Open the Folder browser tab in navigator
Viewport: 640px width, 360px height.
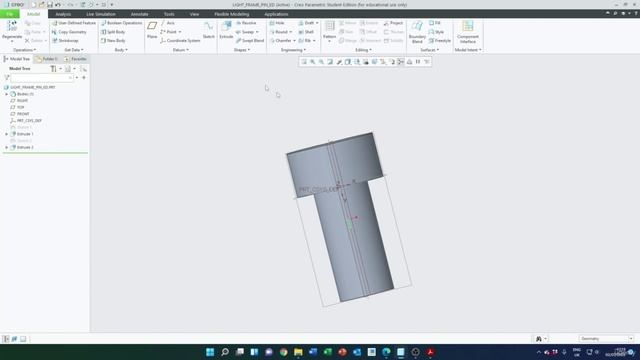coord(47,59)
